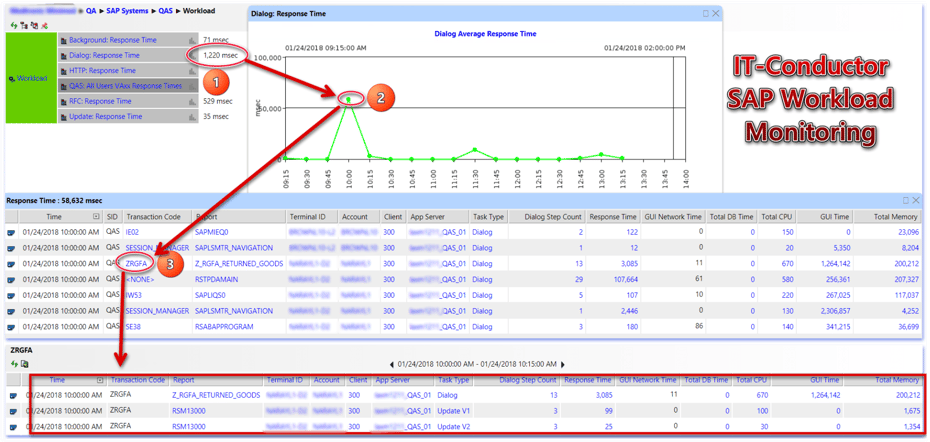The image size is (930, 442).
Task: Click the export icon in the ZRGFA panel toolbar
Action: [27, 364]
